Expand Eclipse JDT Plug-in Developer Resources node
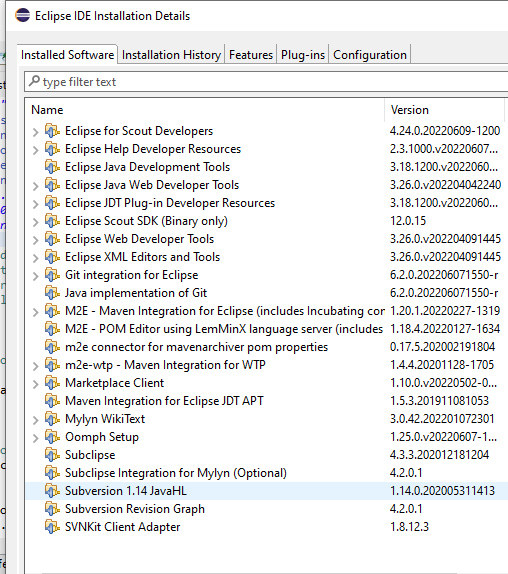This screenshot has height=574, width=508. 36,204
